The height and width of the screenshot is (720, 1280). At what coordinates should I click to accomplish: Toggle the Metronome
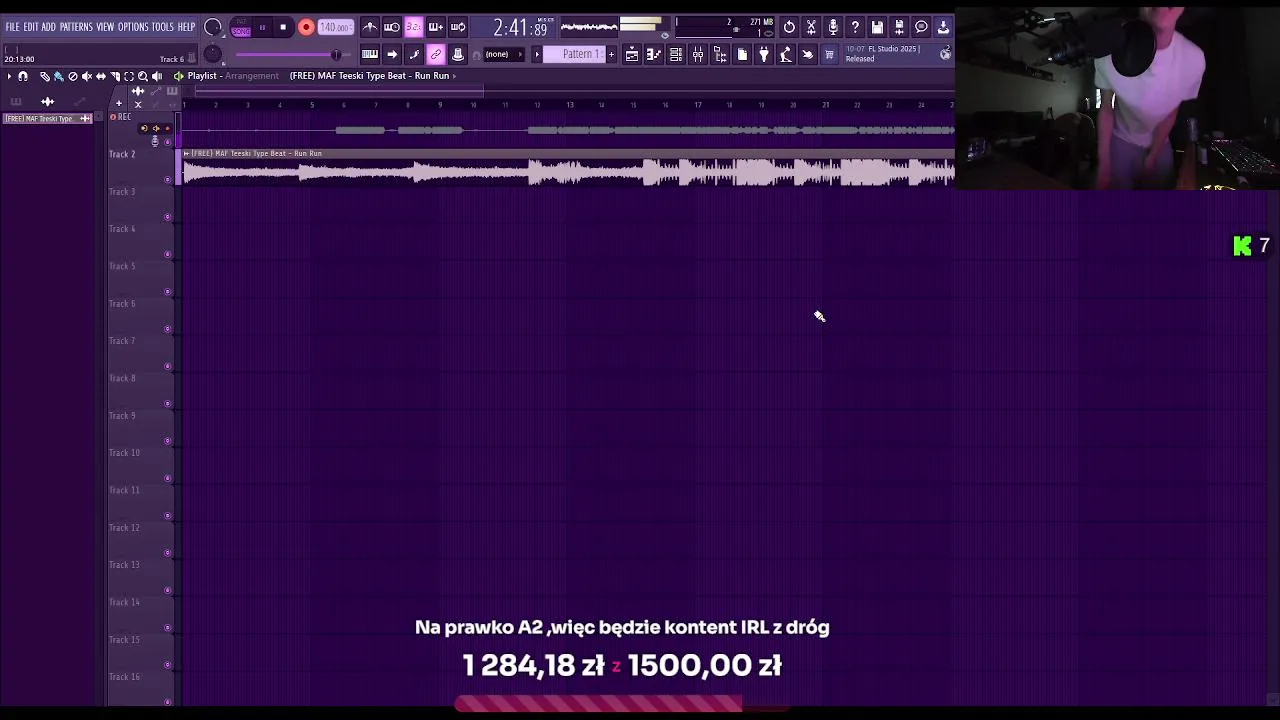point(370,27)
